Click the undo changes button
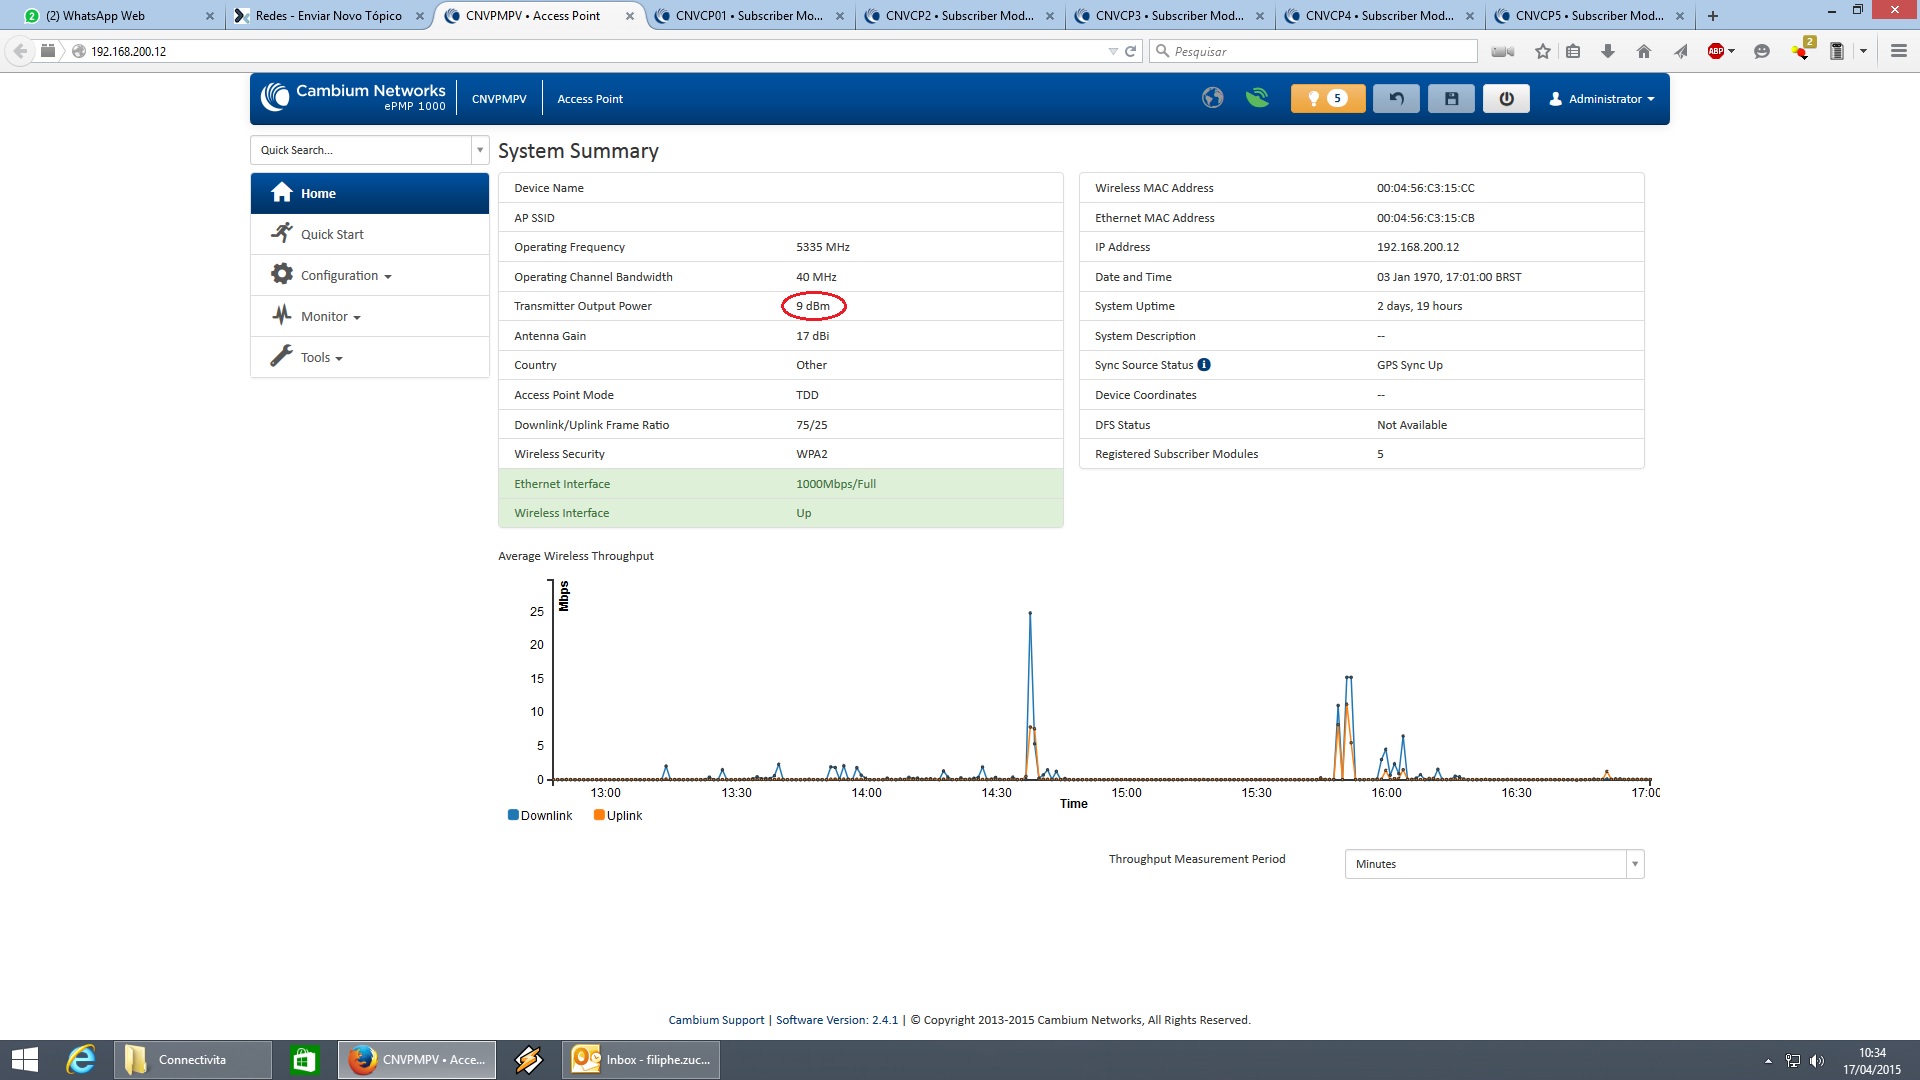This screenshot has height=1080, width=1920. click(x=1396, y=98)
